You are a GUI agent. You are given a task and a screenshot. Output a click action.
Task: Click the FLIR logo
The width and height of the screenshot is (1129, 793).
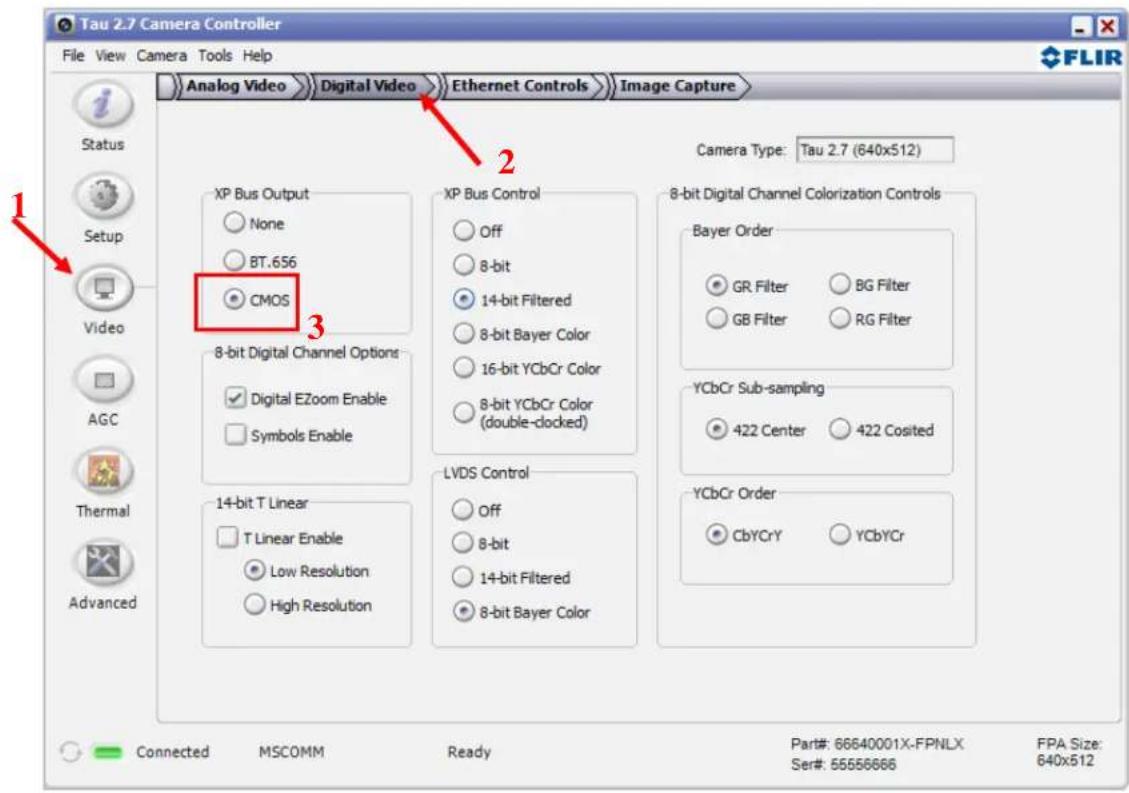click(x=1081, y=58)
